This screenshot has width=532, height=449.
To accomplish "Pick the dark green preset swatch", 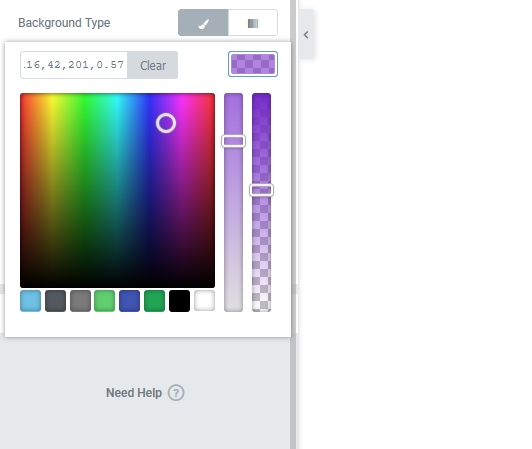I will 155,301.
